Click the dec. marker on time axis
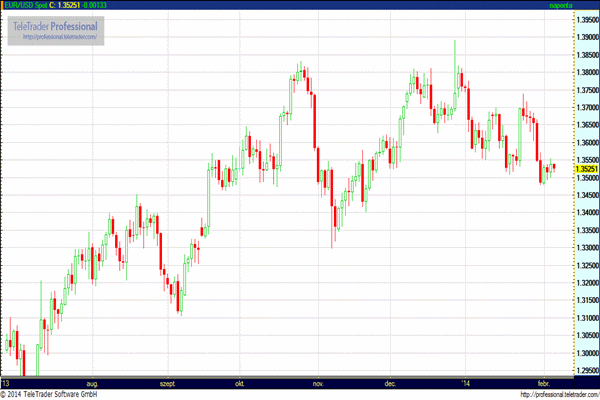The image size is (600, 400). tap(390, 384)
